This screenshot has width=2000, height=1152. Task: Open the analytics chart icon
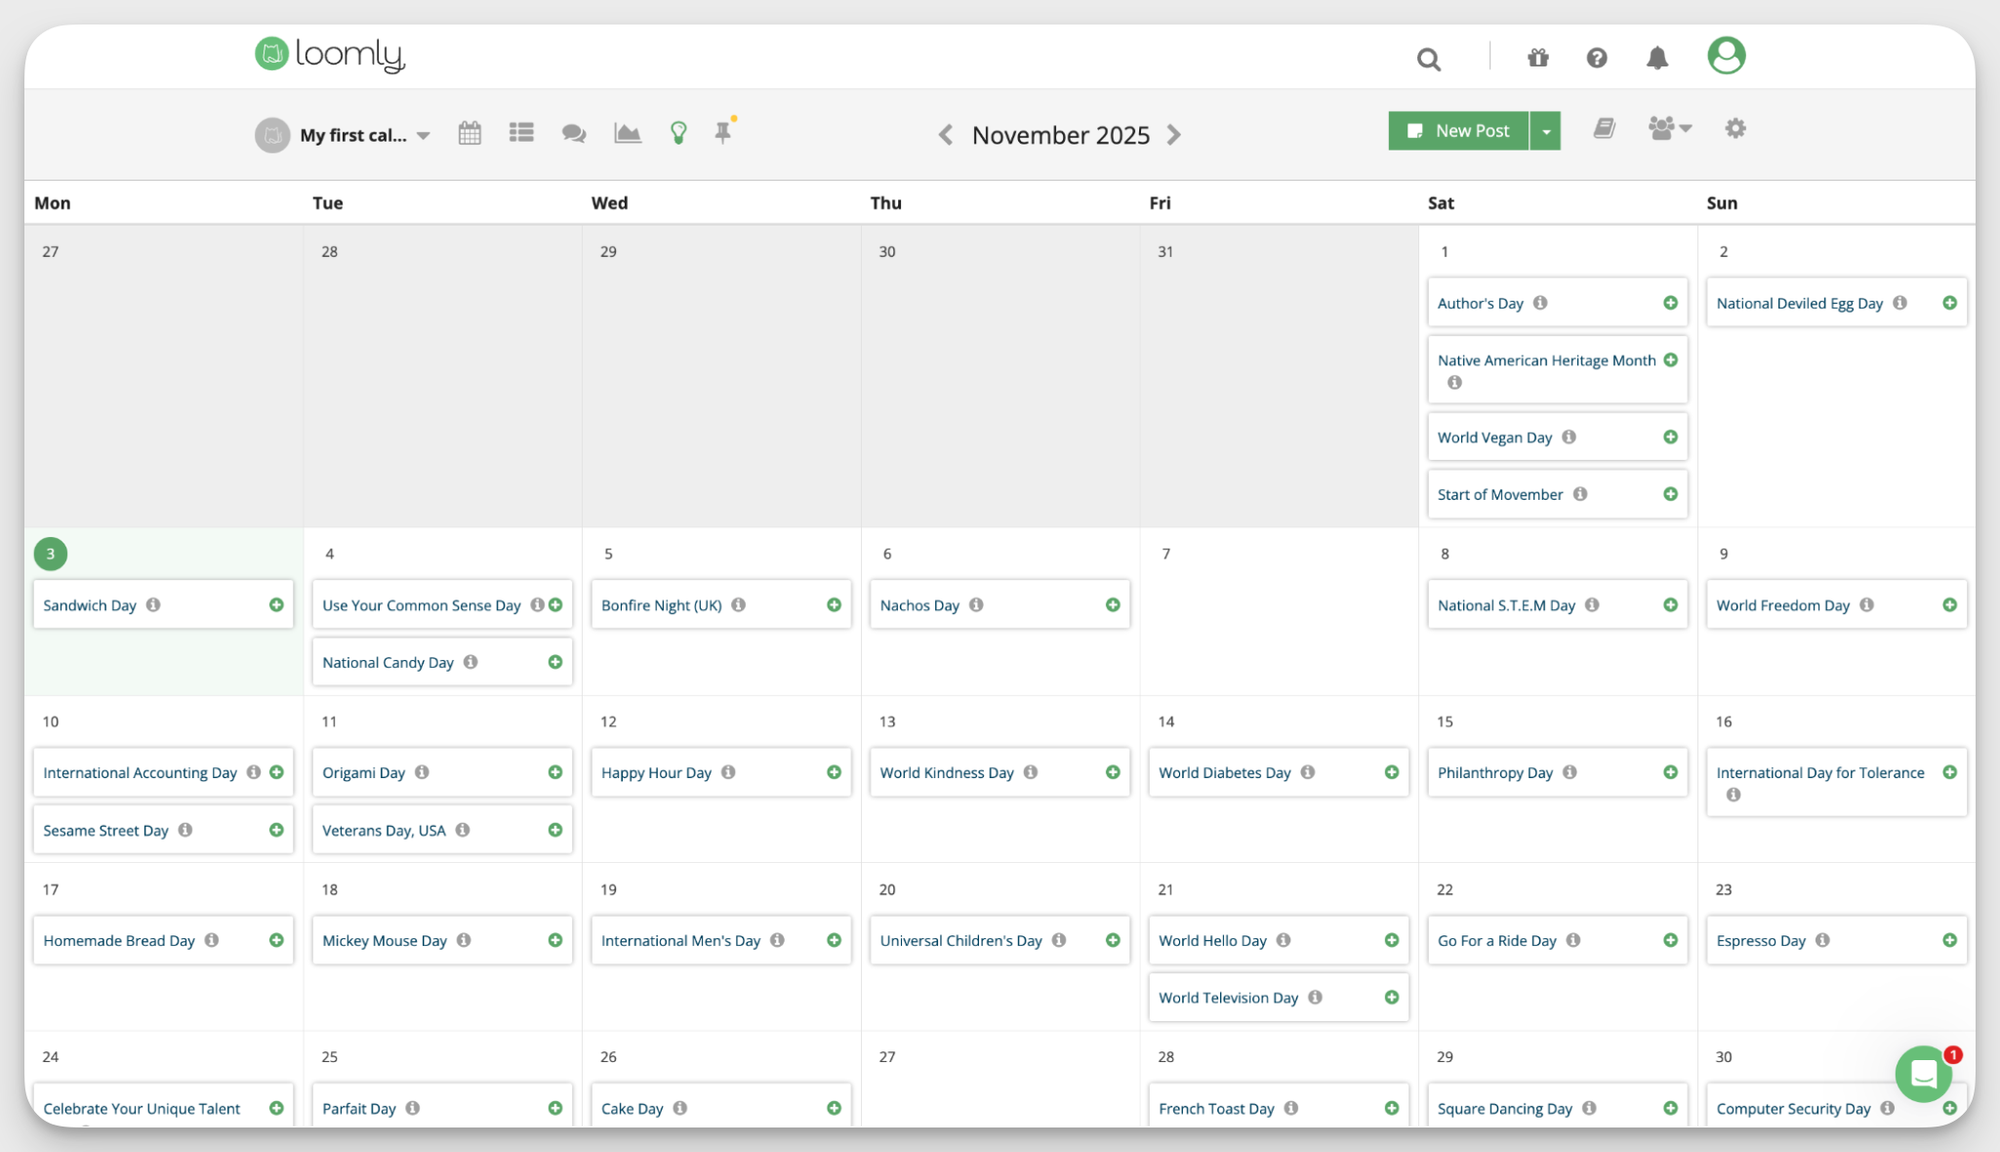click(627, 133)
